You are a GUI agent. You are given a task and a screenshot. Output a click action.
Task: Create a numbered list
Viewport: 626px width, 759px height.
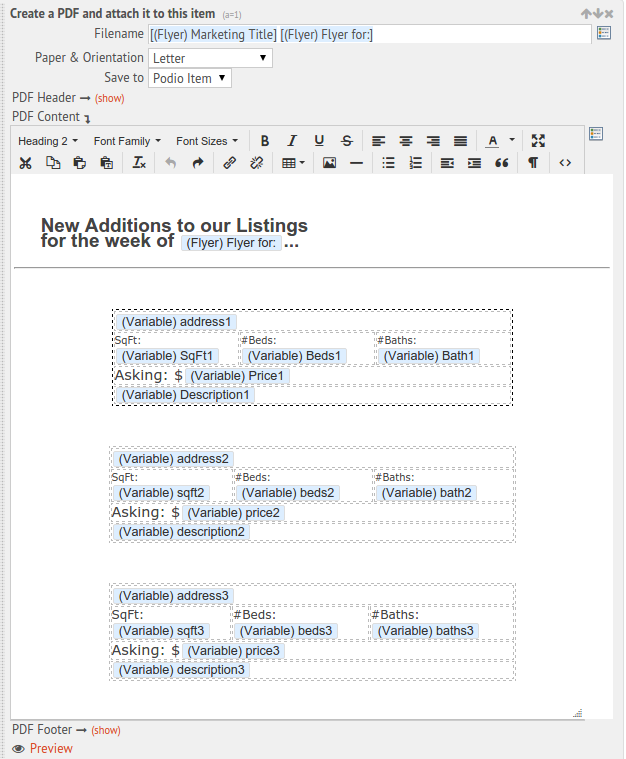pos(415,163)
